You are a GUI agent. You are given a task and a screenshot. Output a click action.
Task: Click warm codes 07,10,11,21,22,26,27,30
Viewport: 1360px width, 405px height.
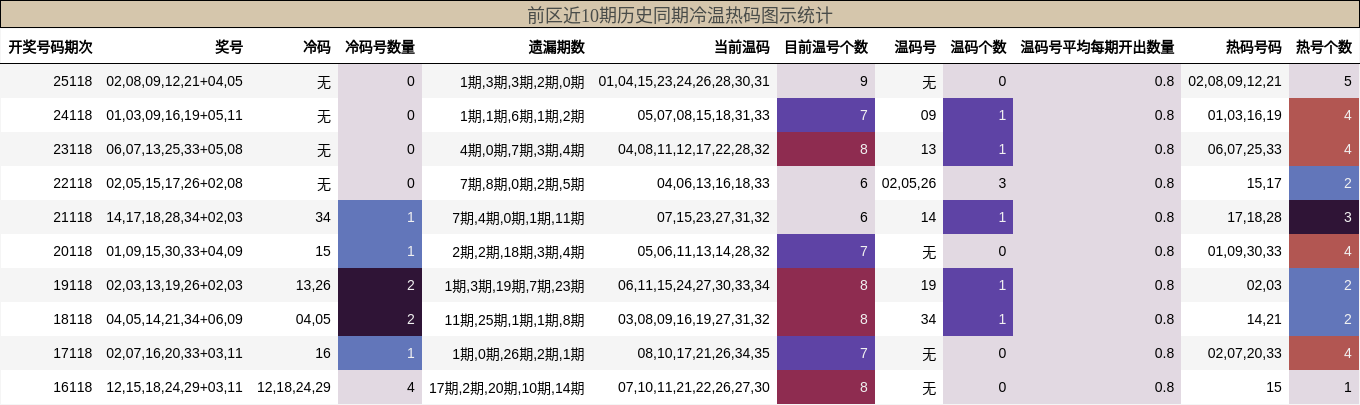point(694,387)
